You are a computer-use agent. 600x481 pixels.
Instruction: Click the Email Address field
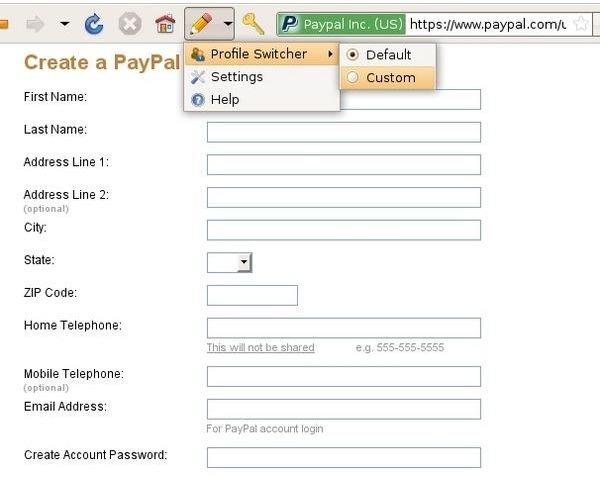[344, 409]
